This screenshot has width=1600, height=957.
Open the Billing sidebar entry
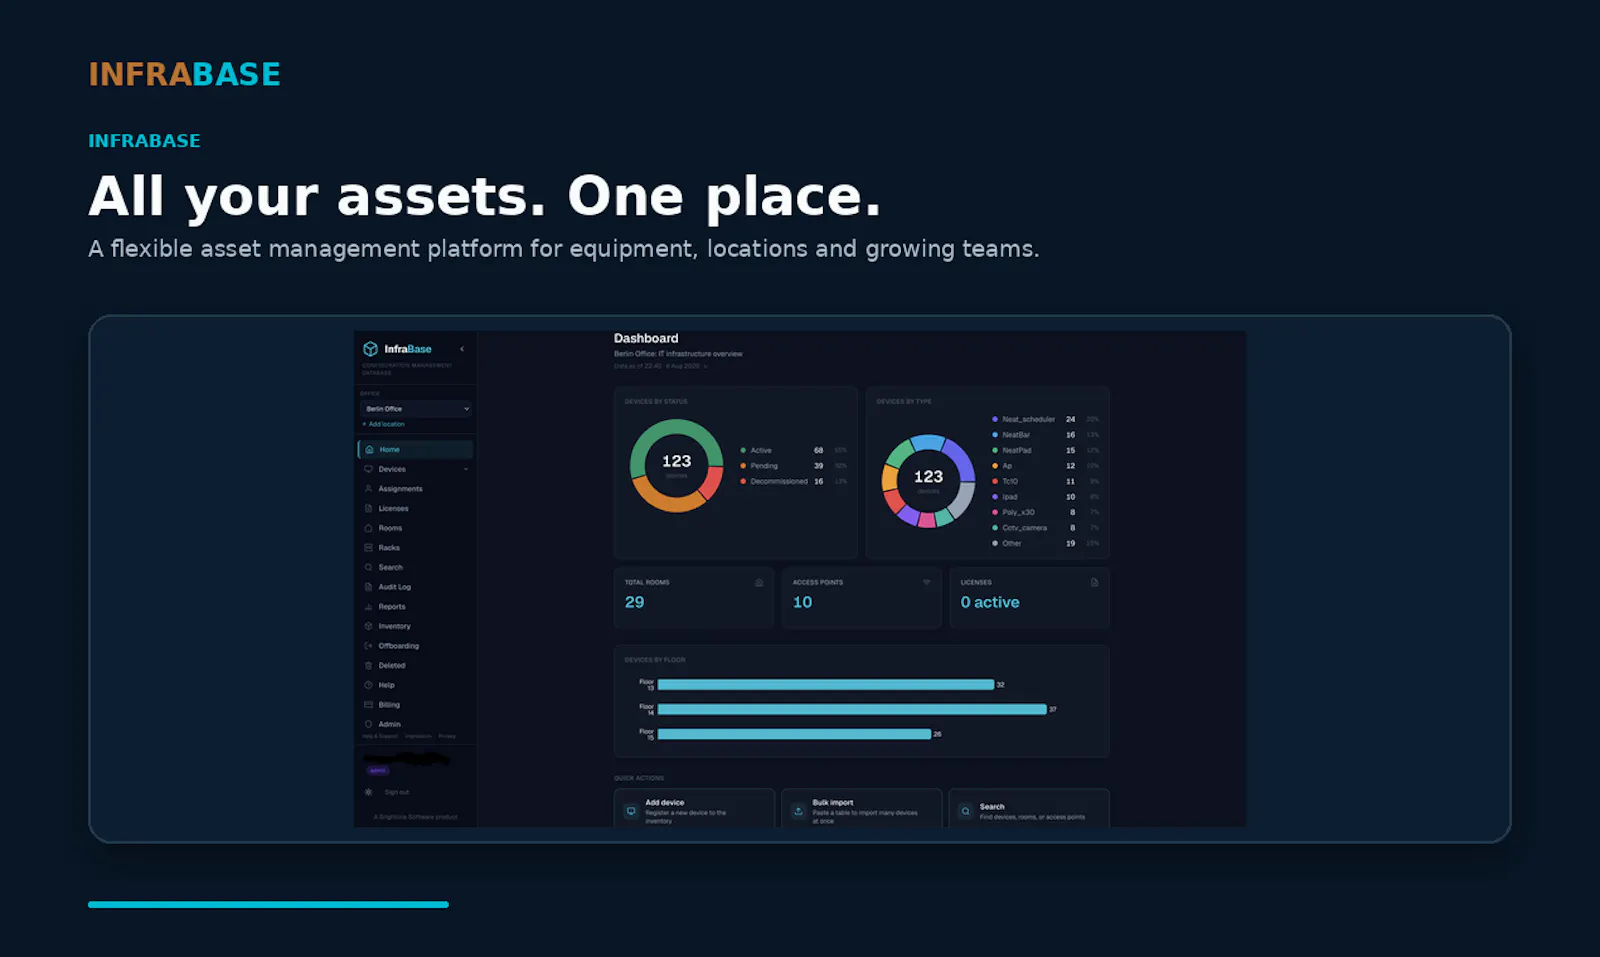coord(415,705)
